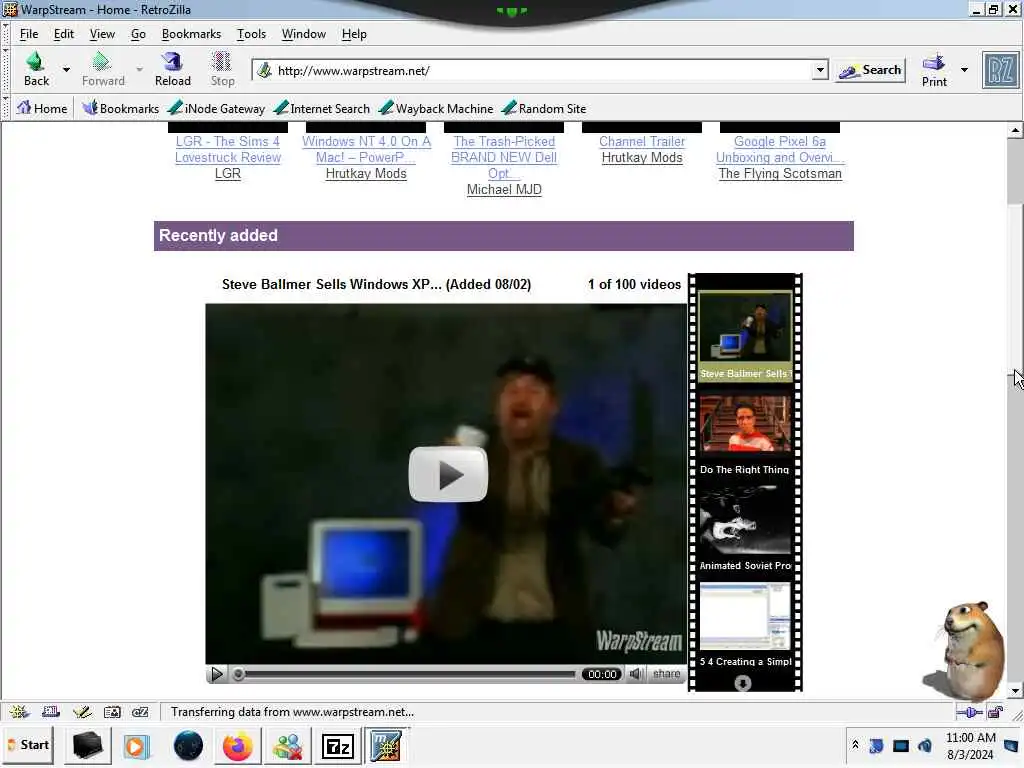
Task: Open the Channel Trailer video link
Action: [642, 141]
